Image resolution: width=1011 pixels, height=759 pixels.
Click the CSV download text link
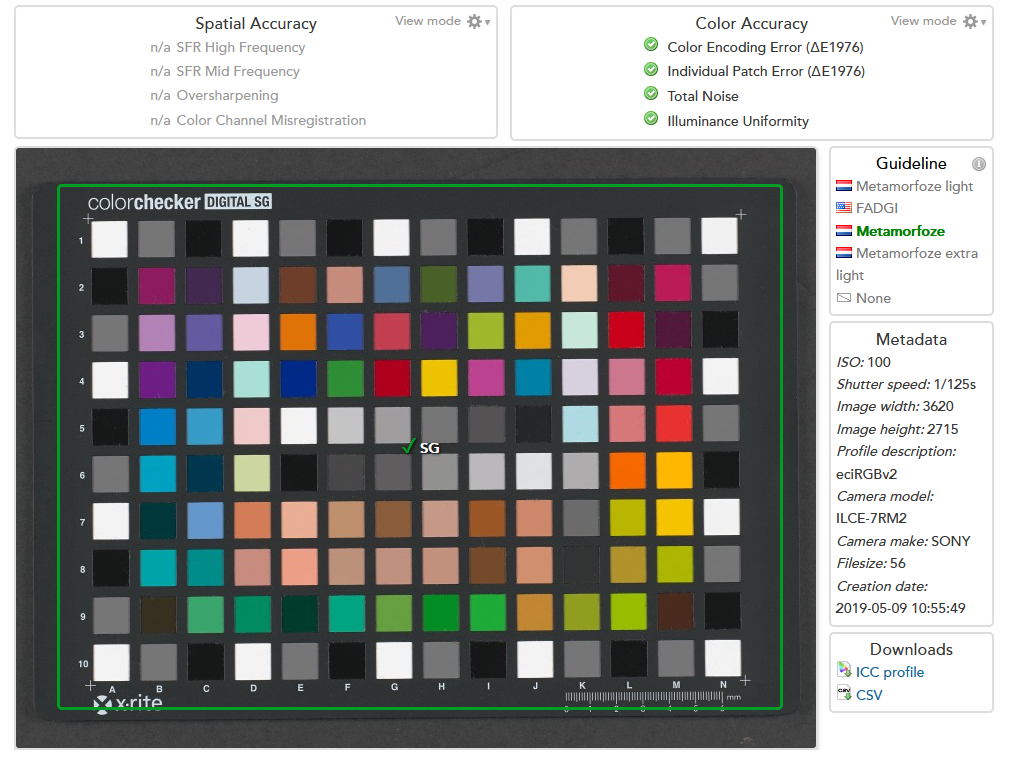pos(869,695)
